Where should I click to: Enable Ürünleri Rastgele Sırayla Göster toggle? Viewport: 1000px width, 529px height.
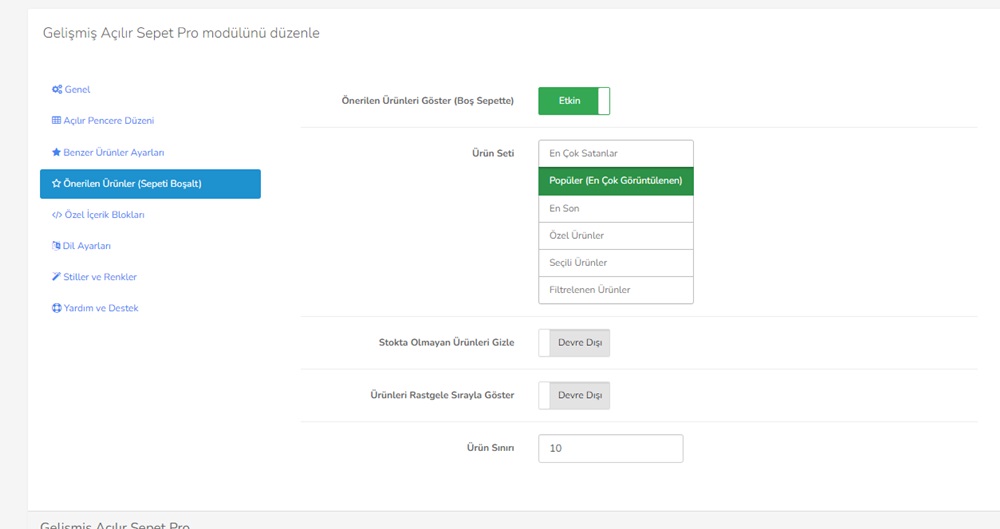574,395
